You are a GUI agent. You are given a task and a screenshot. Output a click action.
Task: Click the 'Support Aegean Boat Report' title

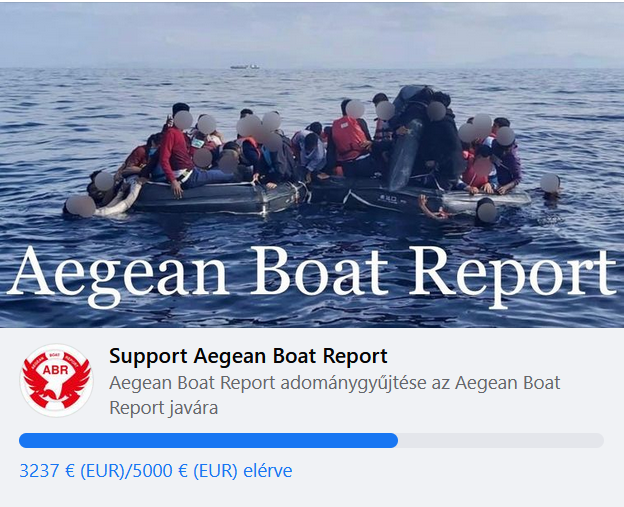coord(248,356)
